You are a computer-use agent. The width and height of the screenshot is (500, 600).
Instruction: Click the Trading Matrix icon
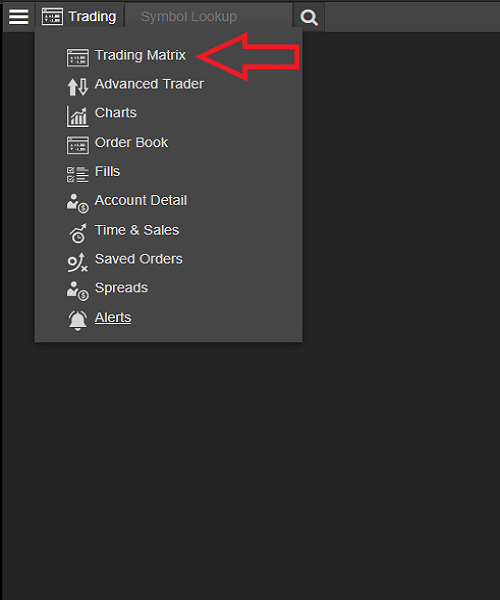point(78,57)
